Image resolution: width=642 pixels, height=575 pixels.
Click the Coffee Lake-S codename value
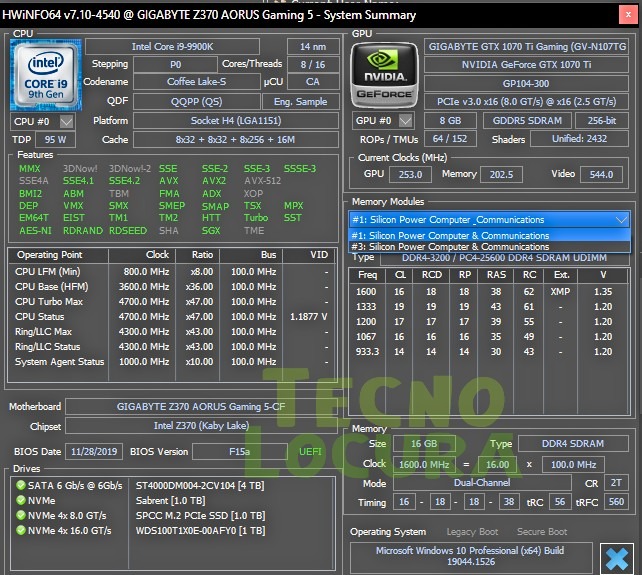point(197,82)
